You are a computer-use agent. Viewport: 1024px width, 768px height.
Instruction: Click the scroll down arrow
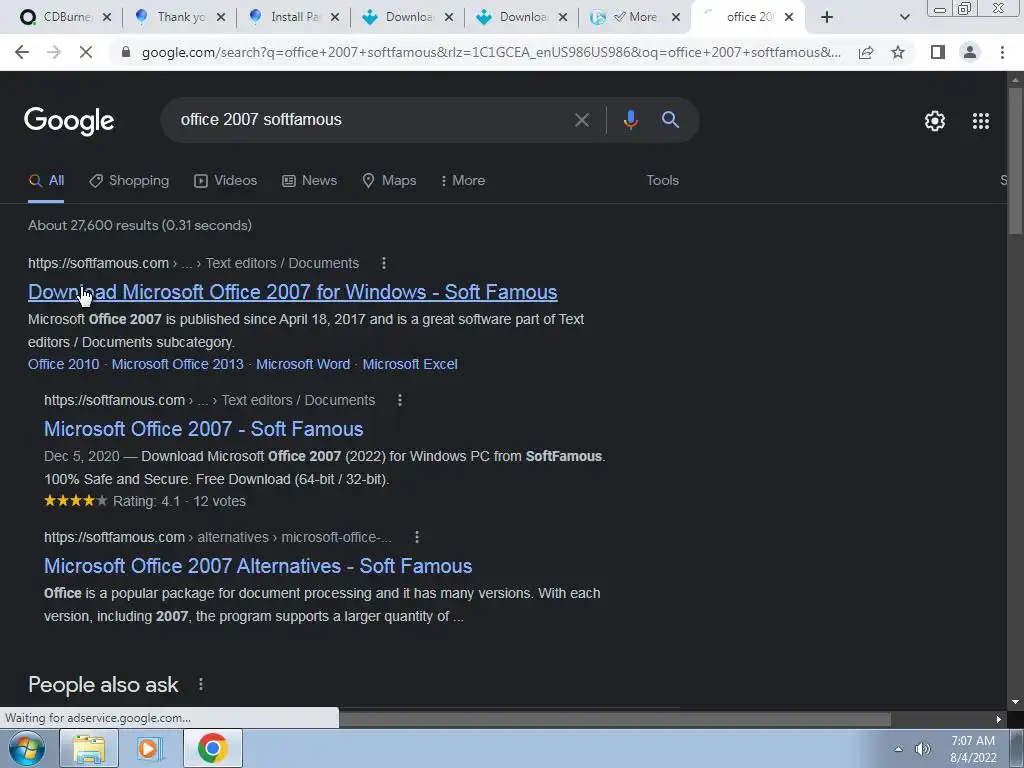click(1015, 702)
